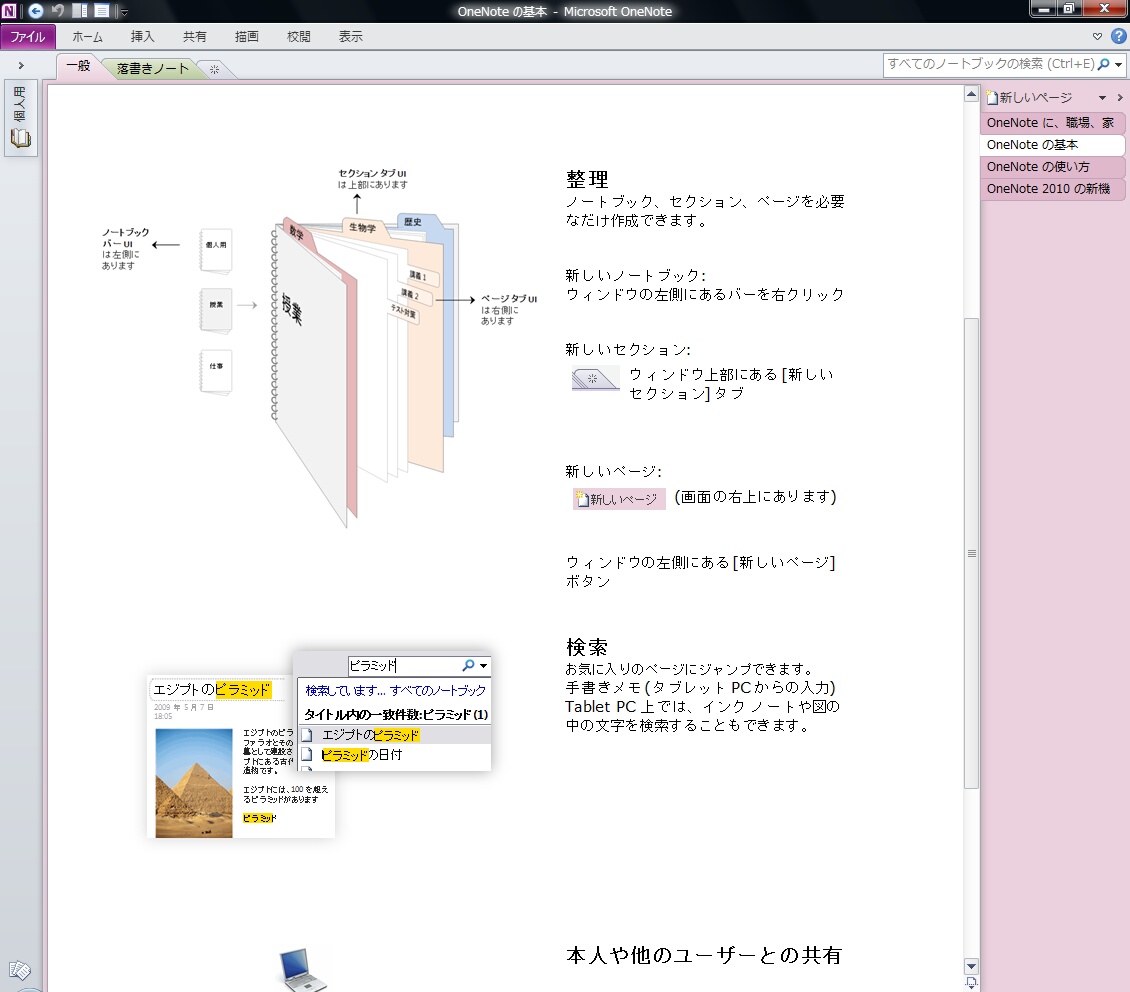
Task: Click the notebook diagram illustration
Action: 320,348
